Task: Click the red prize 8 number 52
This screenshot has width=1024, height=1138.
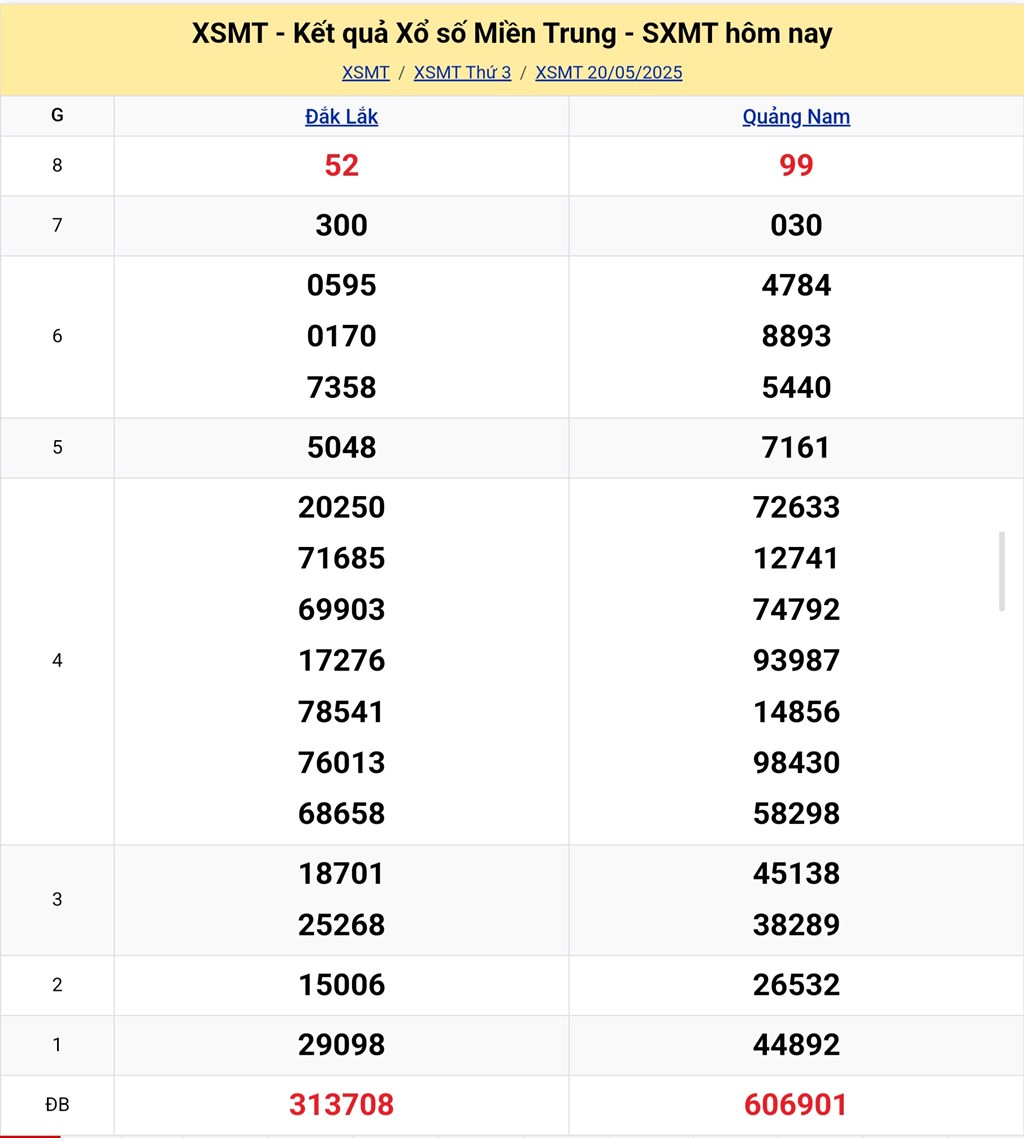Action: 342,166
